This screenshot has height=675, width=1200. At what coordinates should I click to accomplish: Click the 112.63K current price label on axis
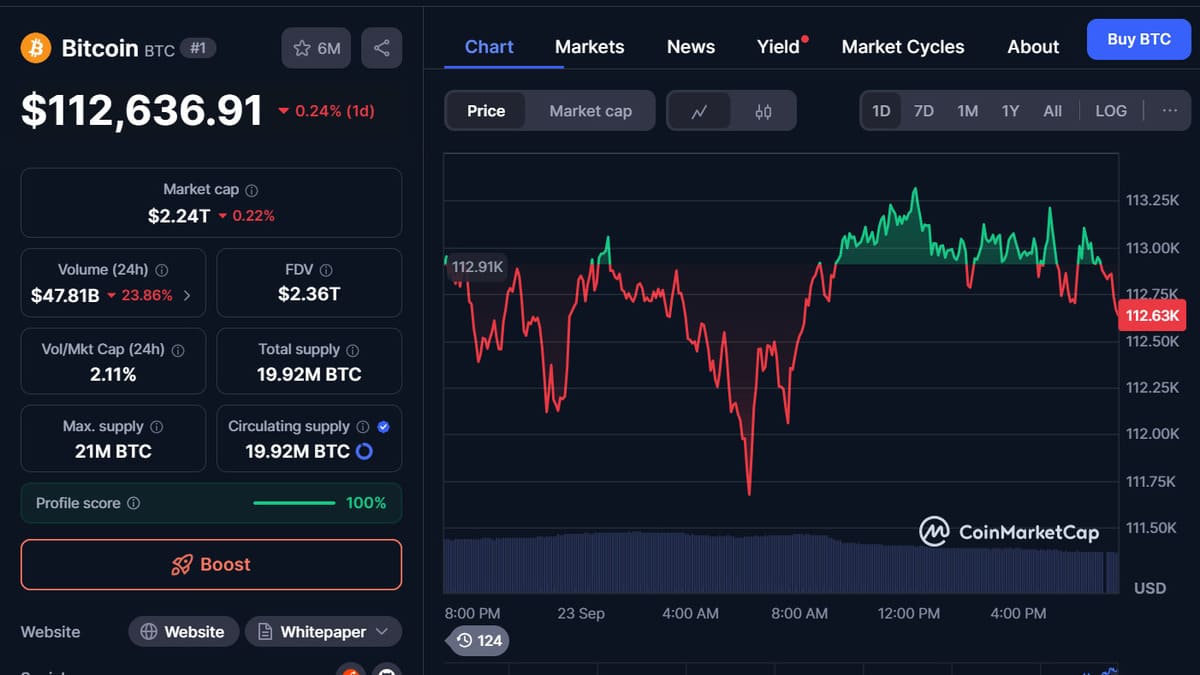(1153, 316)
